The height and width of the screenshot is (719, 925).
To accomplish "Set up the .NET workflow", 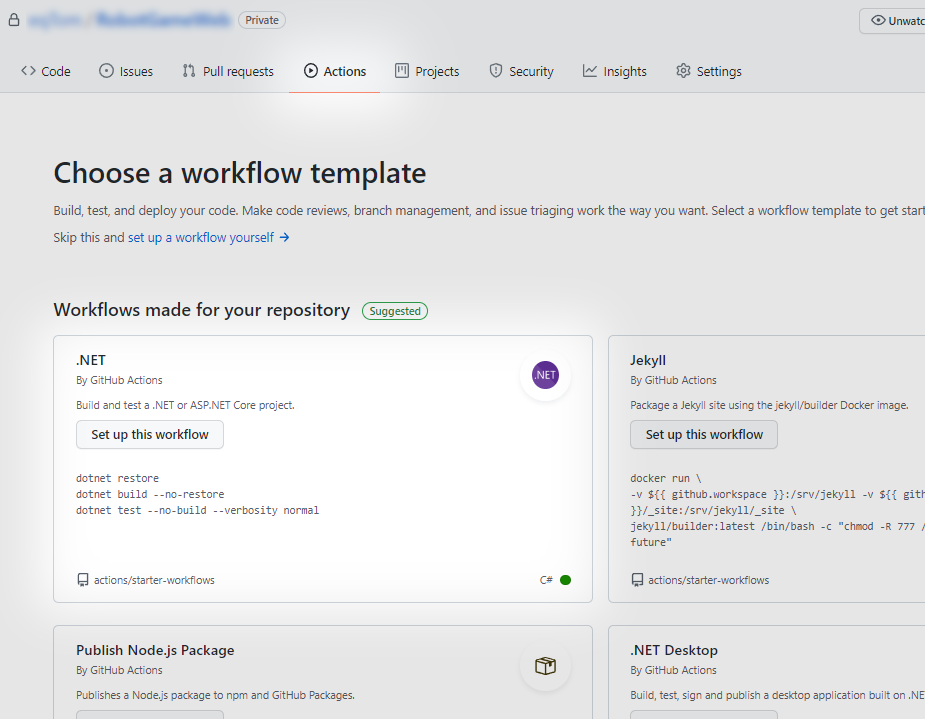I will tap(150, 435).
